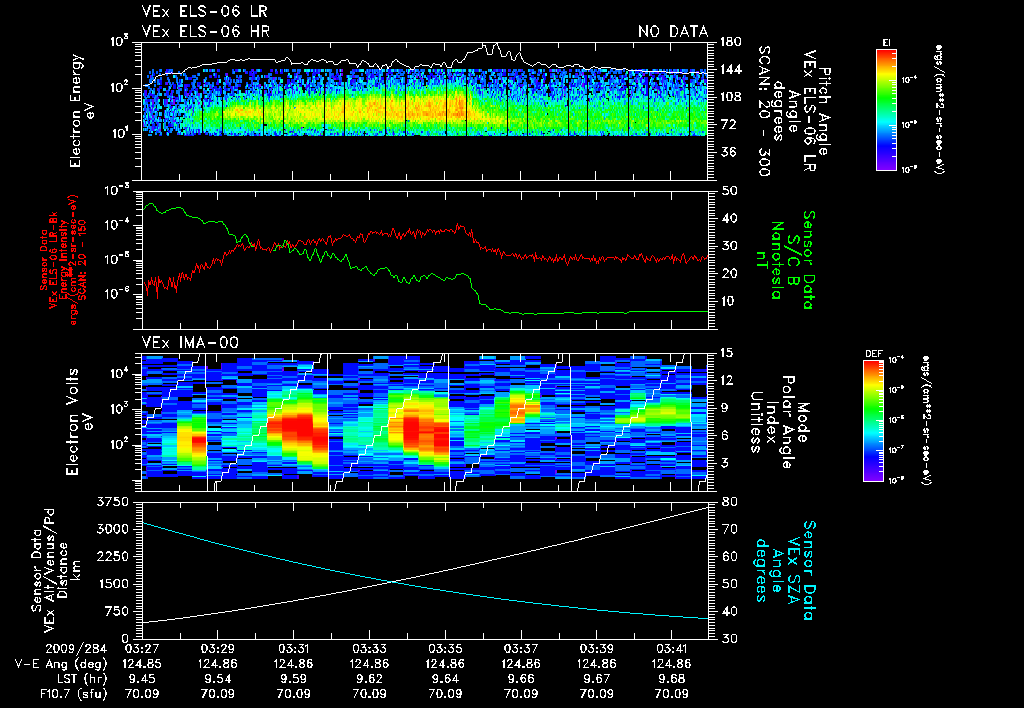Viewport: 1024px width, 708px height.
Task: Click the LST value '9.59'
Action: click(293, 679)
